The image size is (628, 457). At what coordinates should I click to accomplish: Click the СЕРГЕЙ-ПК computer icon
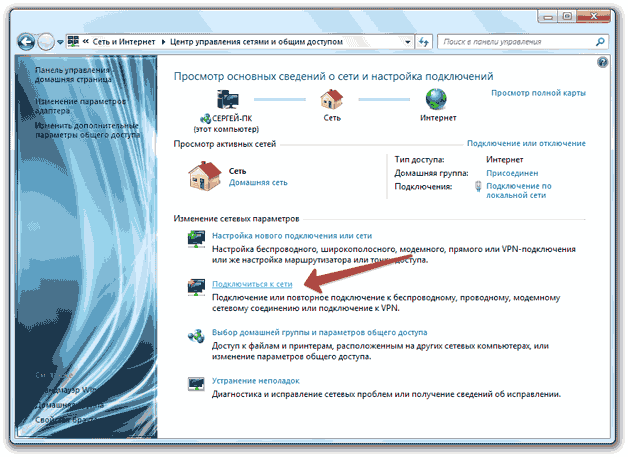point(227,99)
